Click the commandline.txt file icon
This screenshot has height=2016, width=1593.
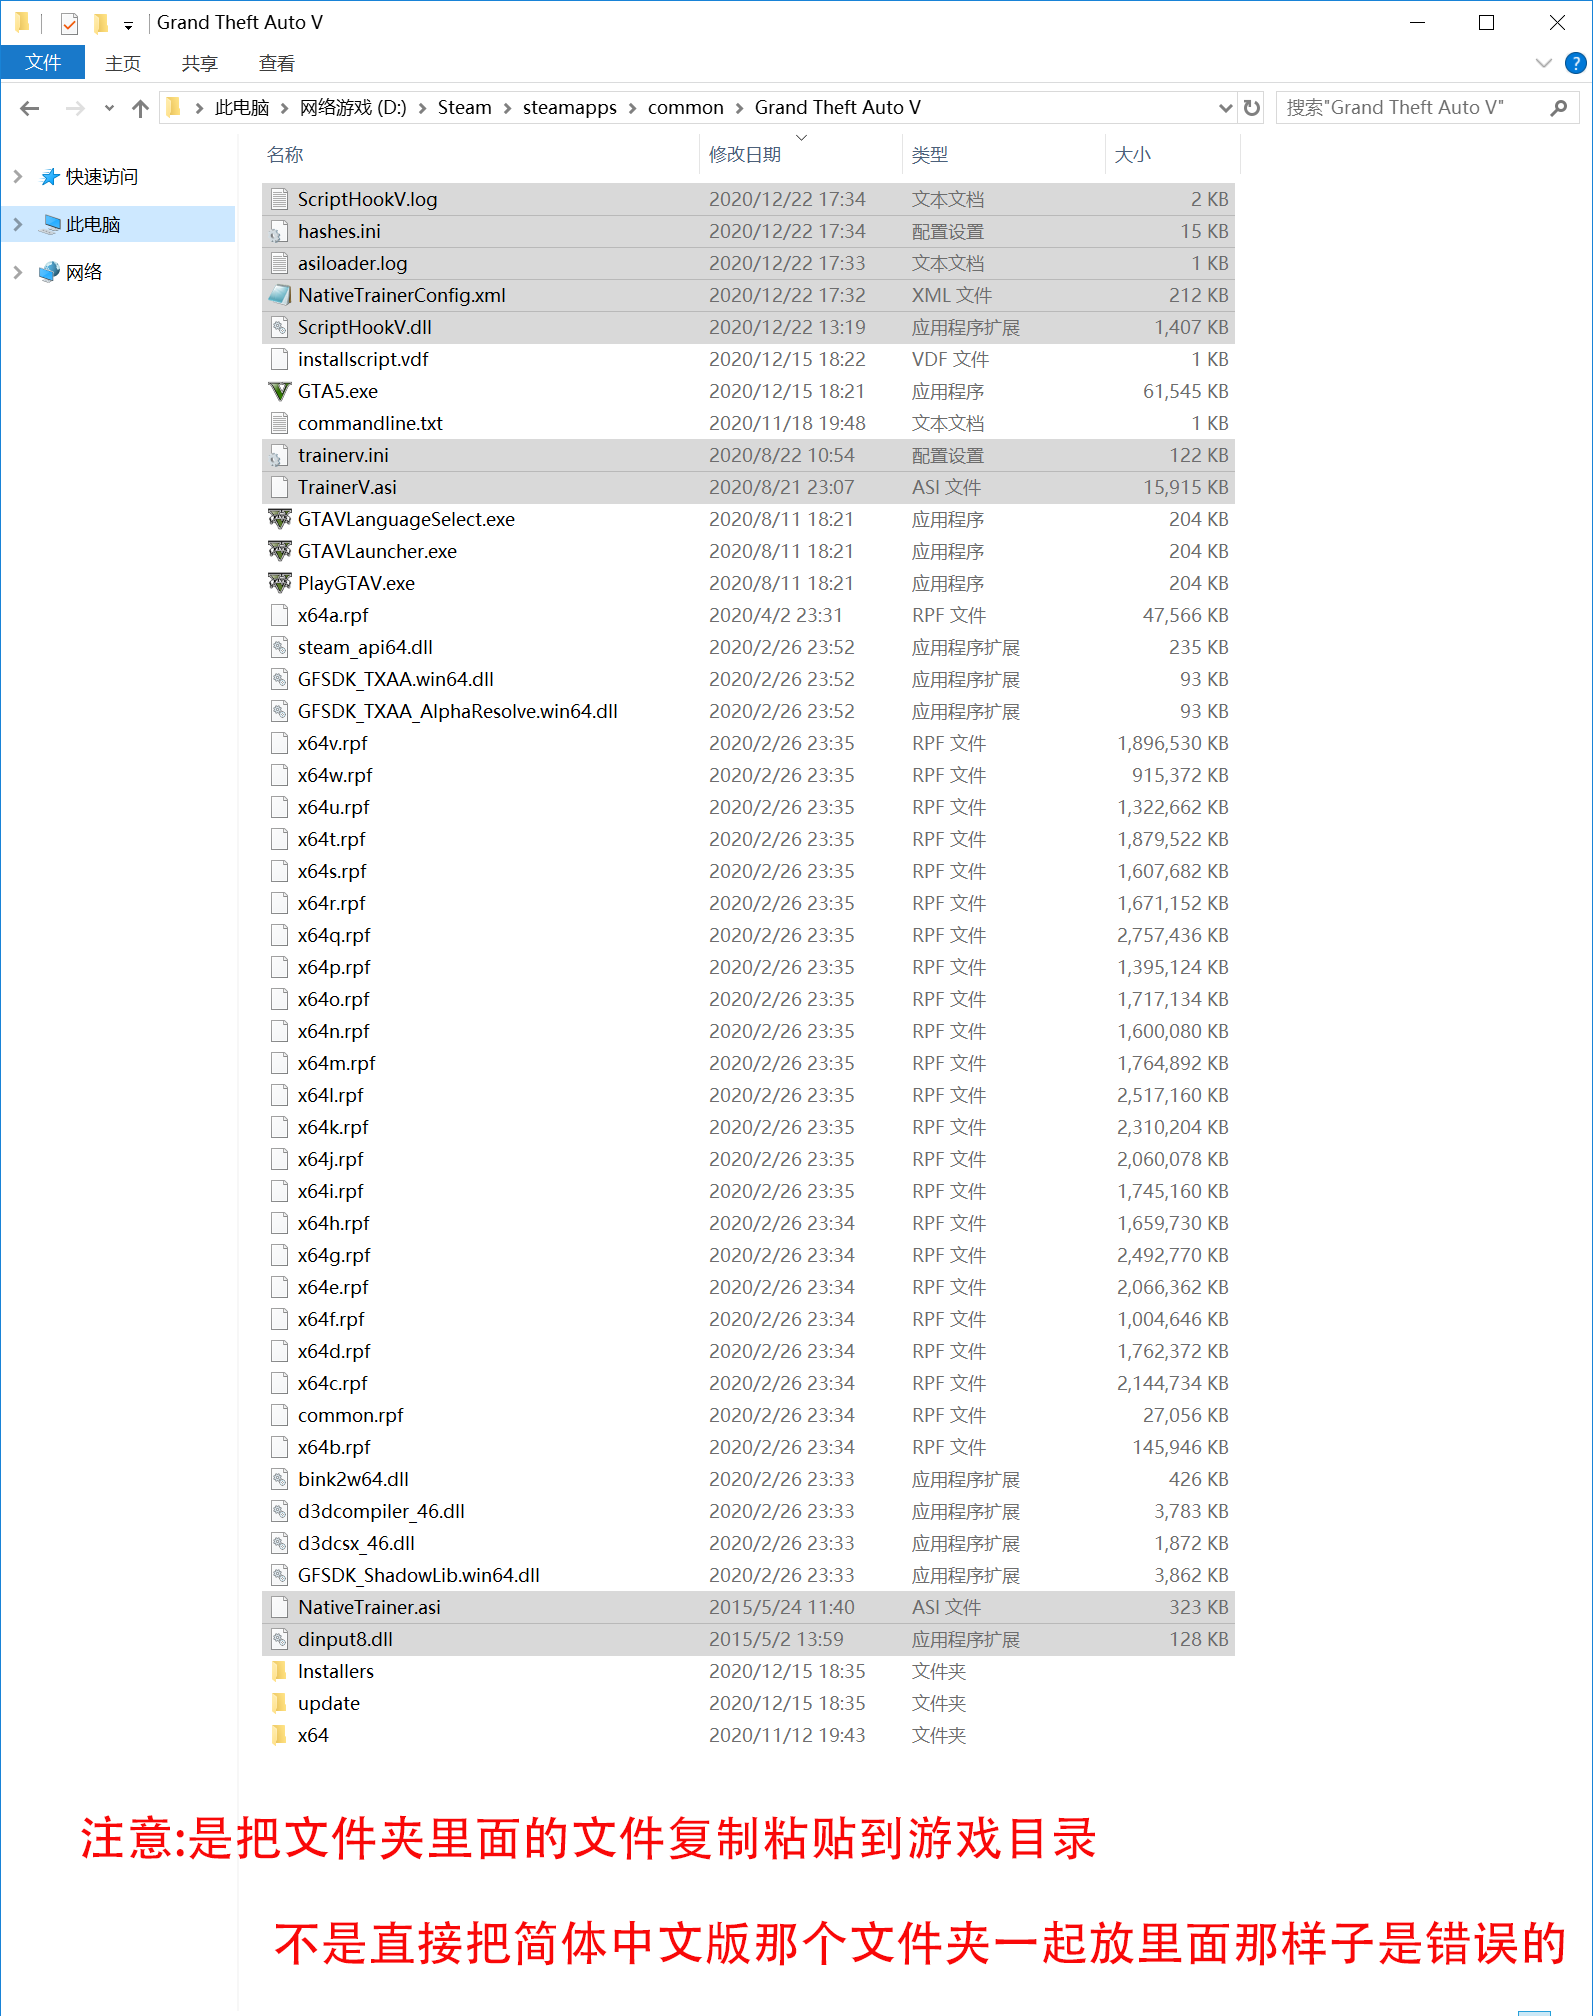280,423
